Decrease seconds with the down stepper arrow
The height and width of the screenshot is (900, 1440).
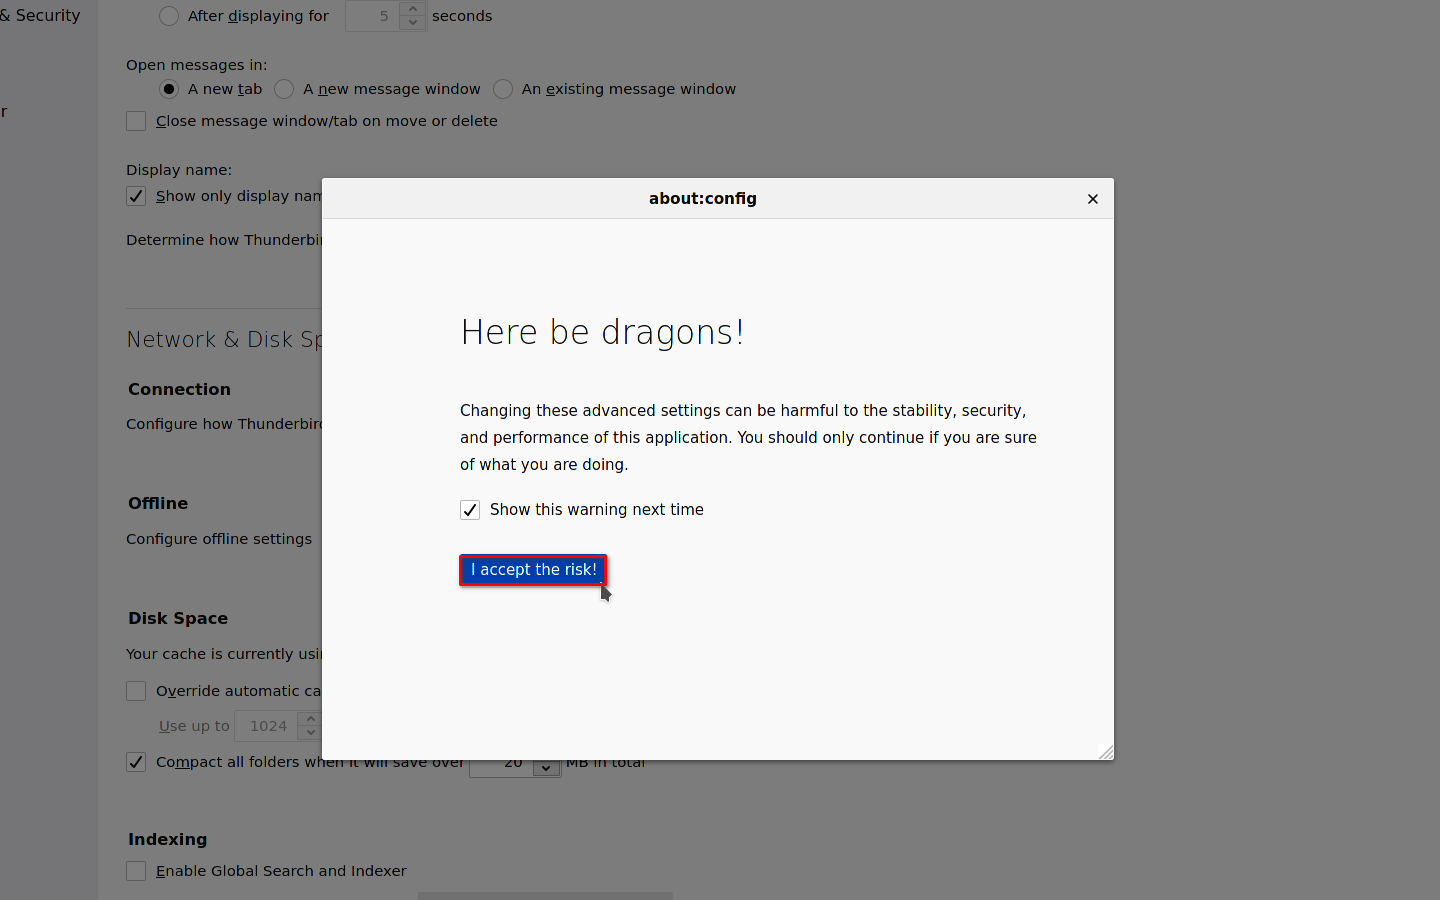[413, 23]
